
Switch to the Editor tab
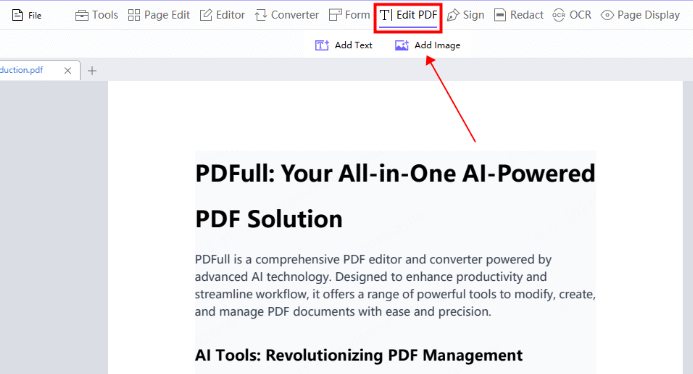pyautogui.click(x=222, y=15)
